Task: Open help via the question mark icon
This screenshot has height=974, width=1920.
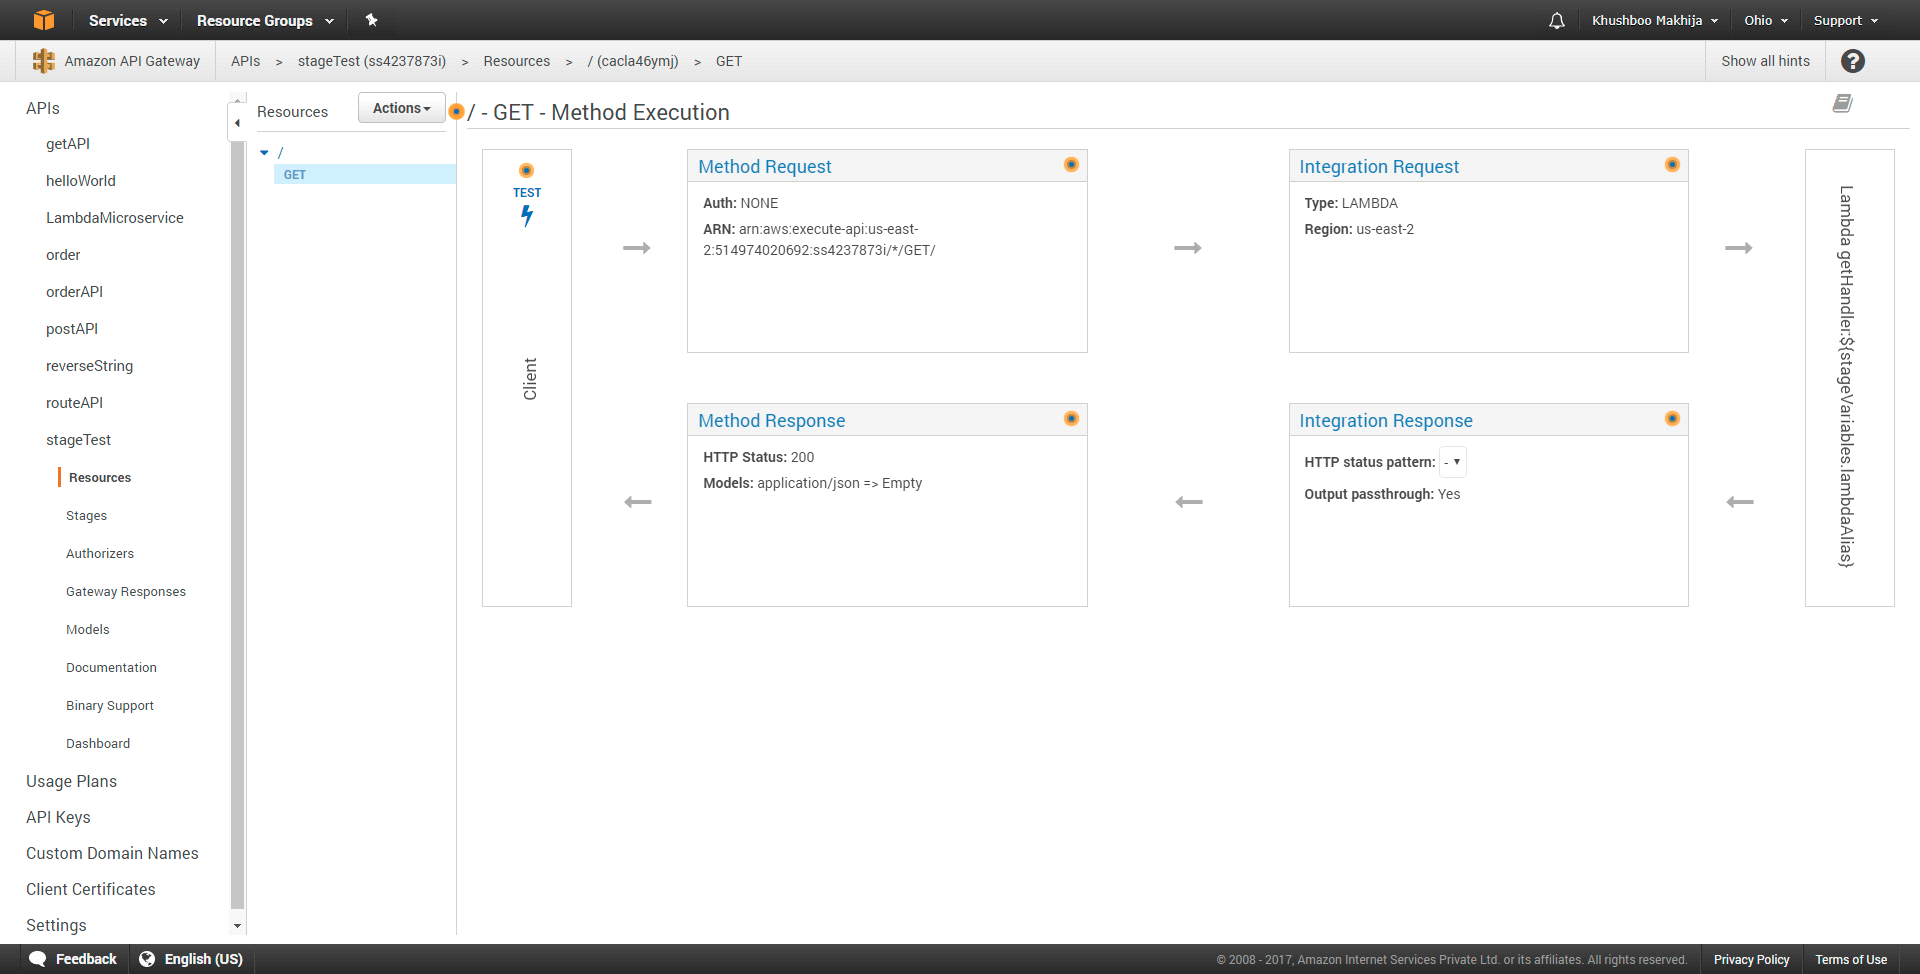Action: click(x=1853, y=61)
